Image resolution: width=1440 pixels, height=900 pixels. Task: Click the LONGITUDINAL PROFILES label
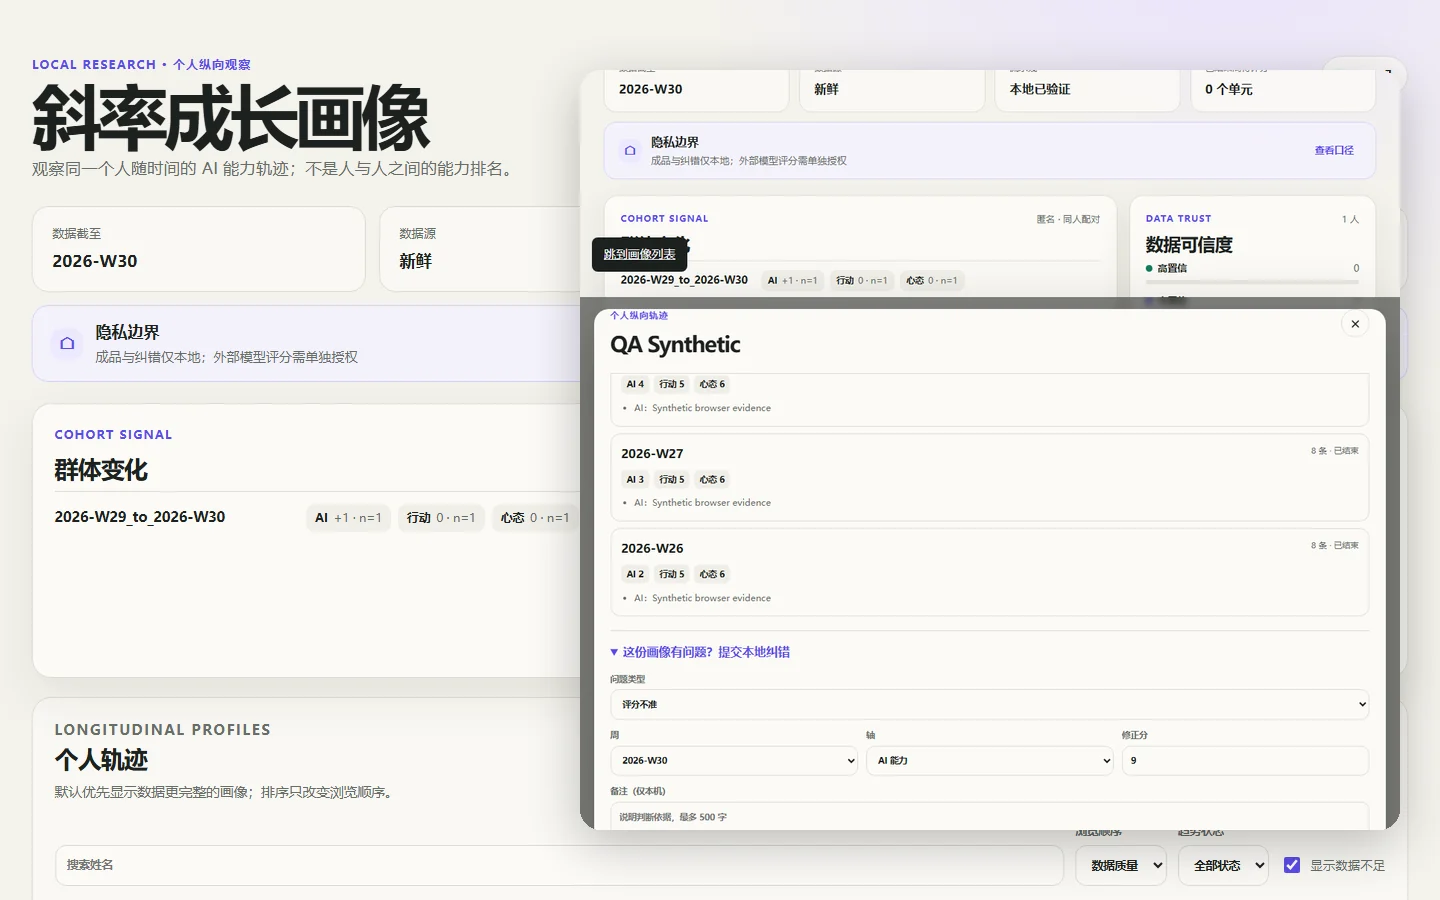tap(162, 730)
